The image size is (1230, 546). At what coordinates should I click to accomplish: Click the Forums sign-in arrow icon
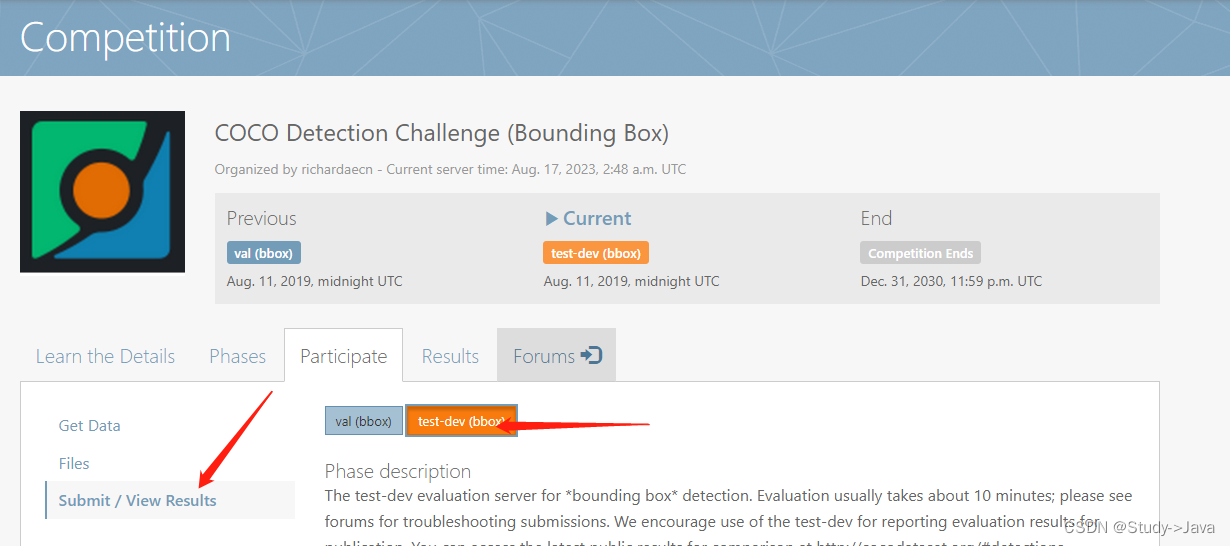coord(591,356)
